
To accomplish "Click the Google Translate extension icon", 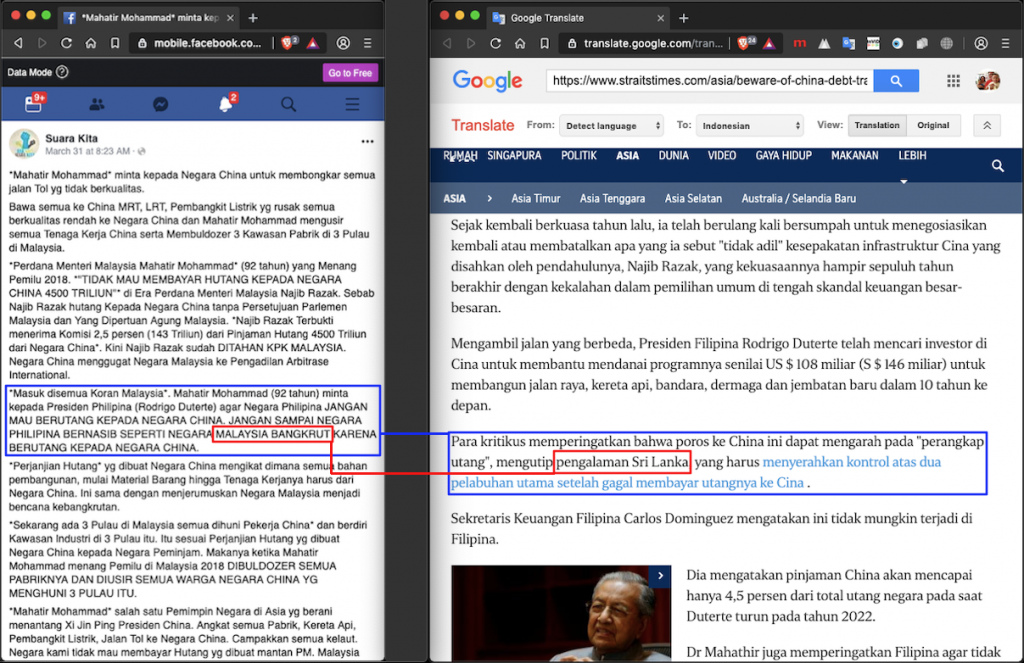I will tap(848, 43).
